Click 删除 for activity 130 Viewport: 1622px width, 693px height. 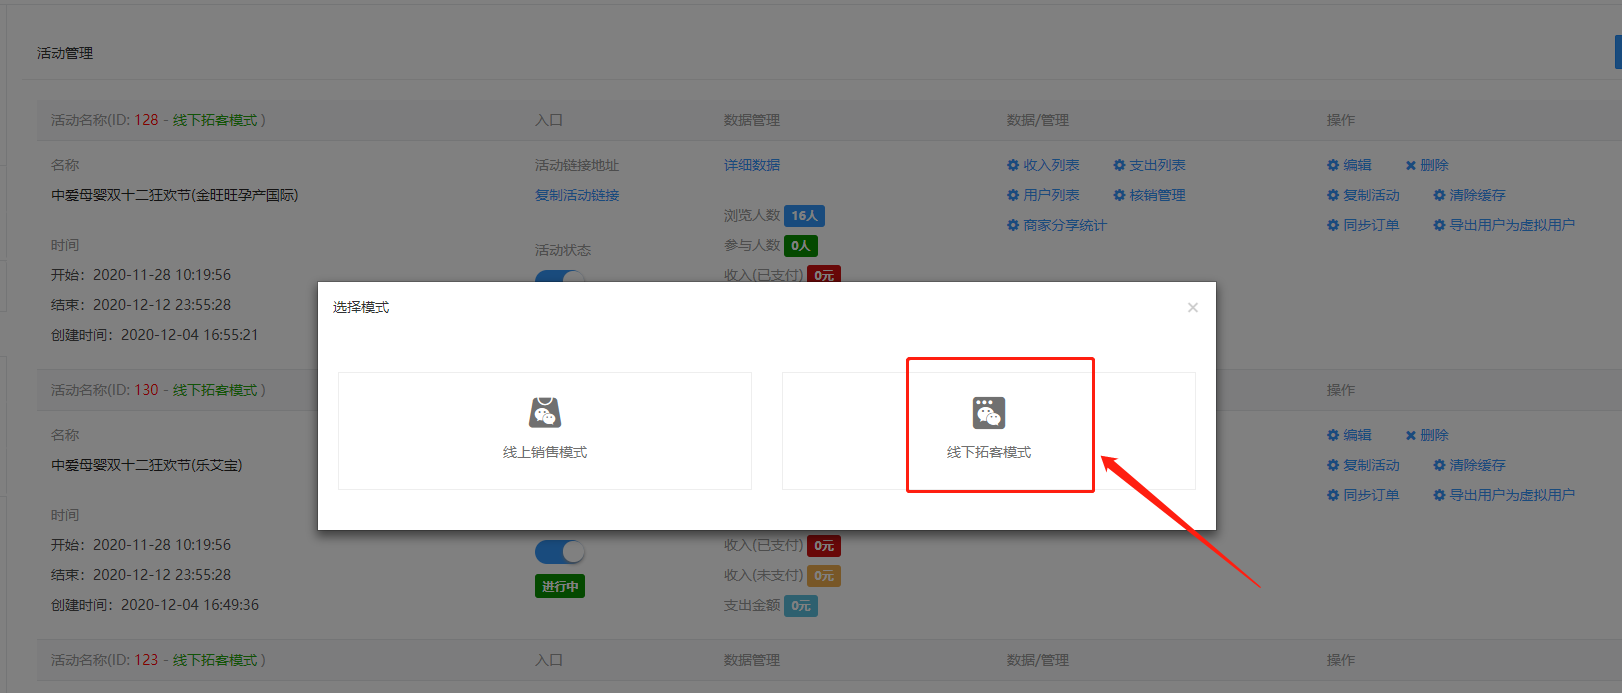coord(1427,435)
